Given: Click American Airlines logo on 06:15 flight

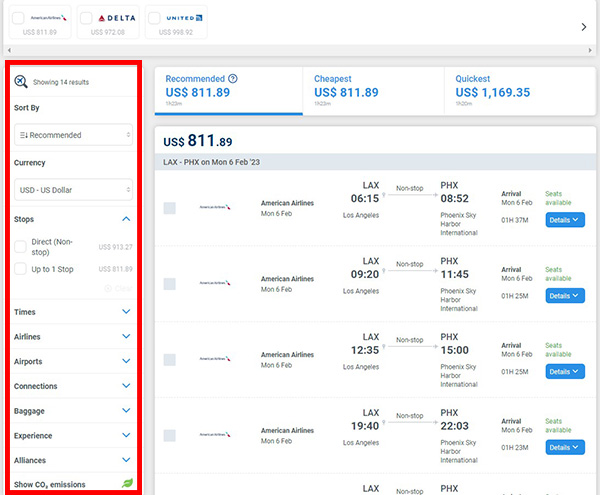Looking at the screenshot, I should tap(215, 207).
